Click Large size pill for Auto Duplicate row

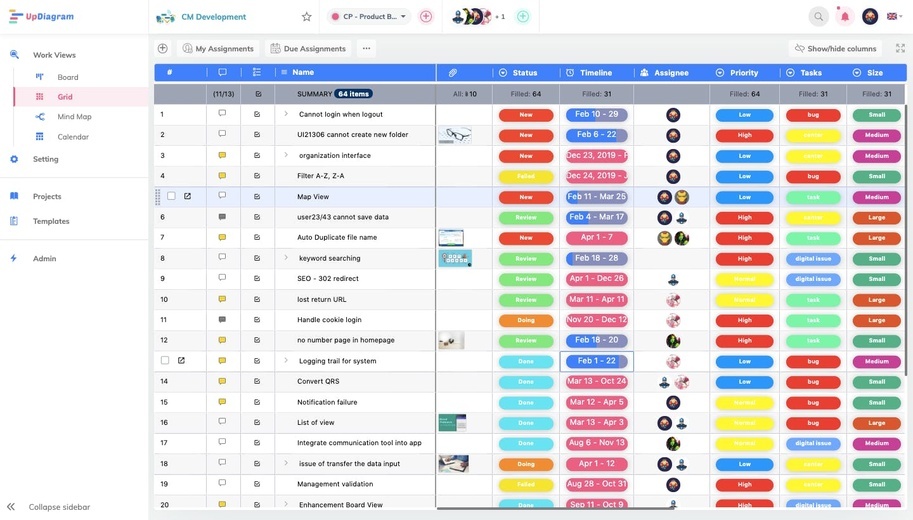coord(876,238)
